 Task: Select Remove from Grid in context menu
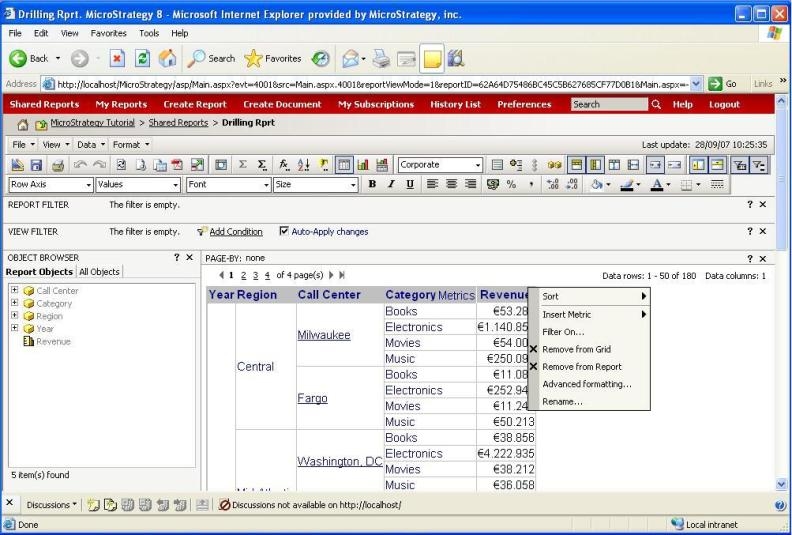(576, 349)
